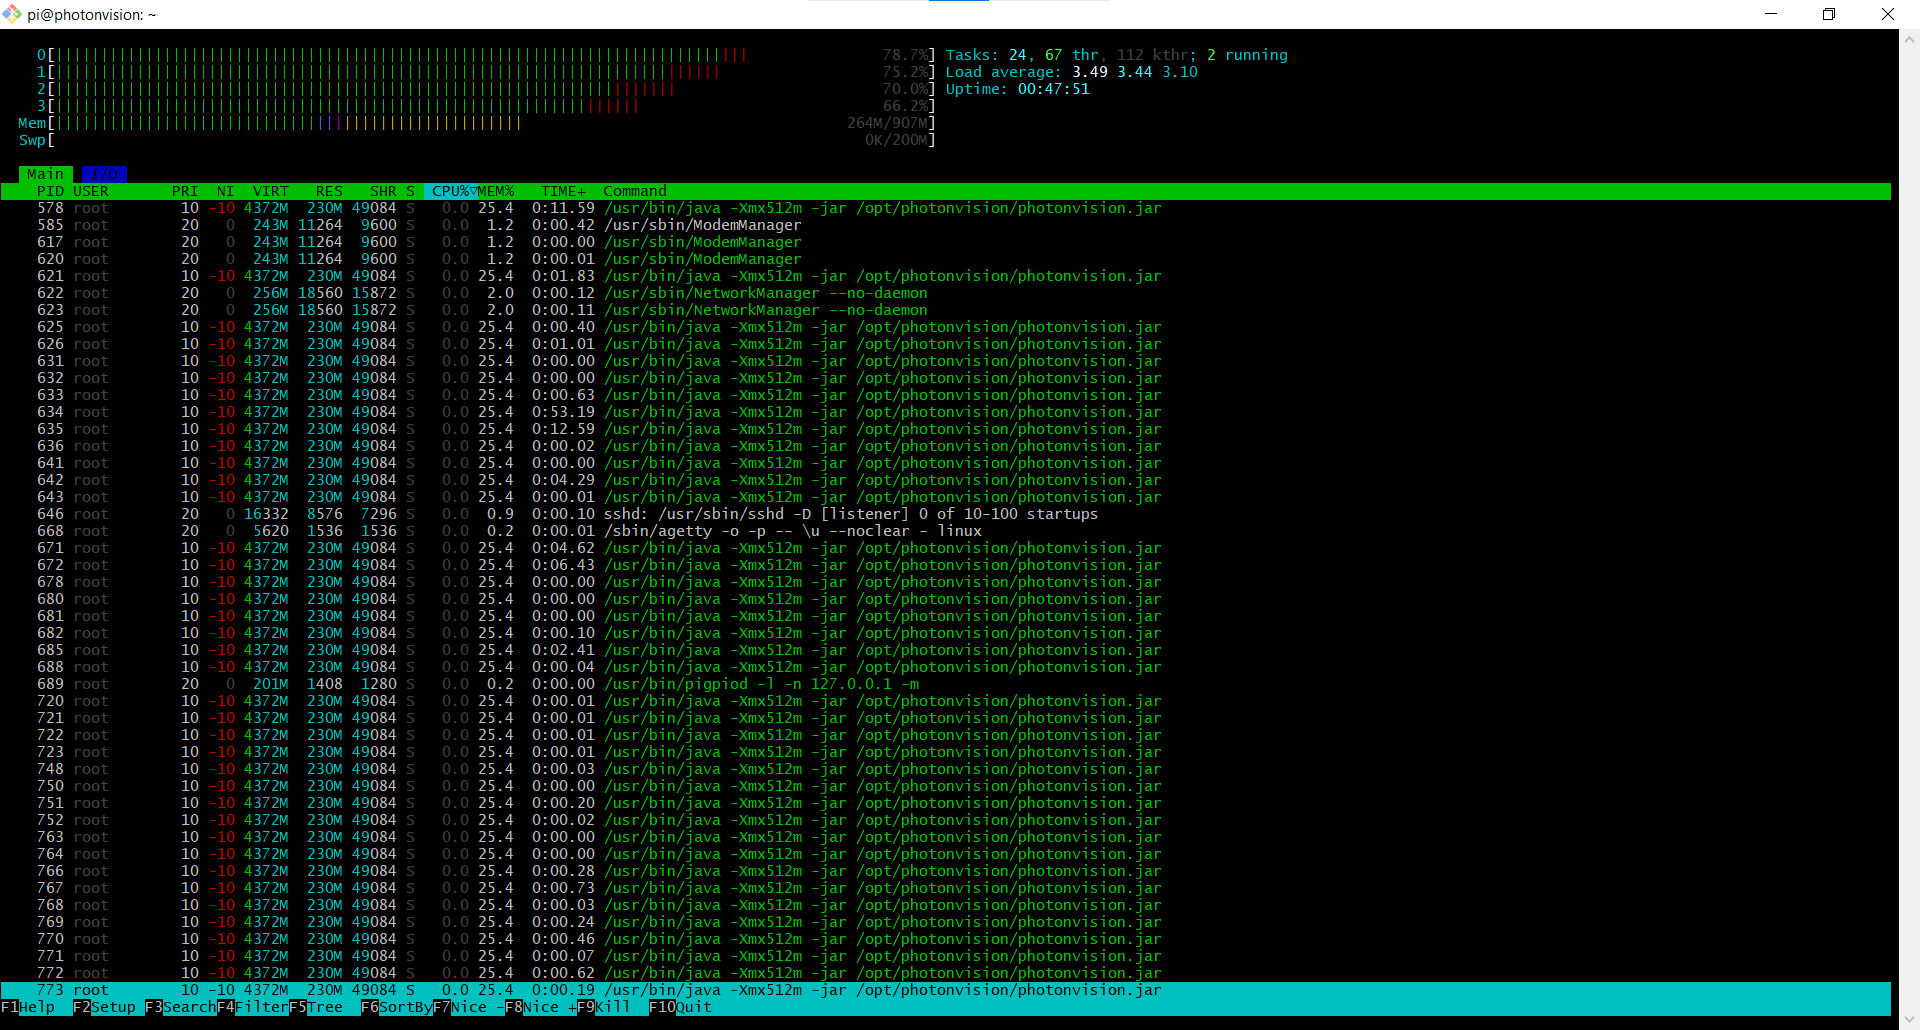Click F3 Search in function bar
Screen dimensions: 1920x1030
tap(180, 1007)
